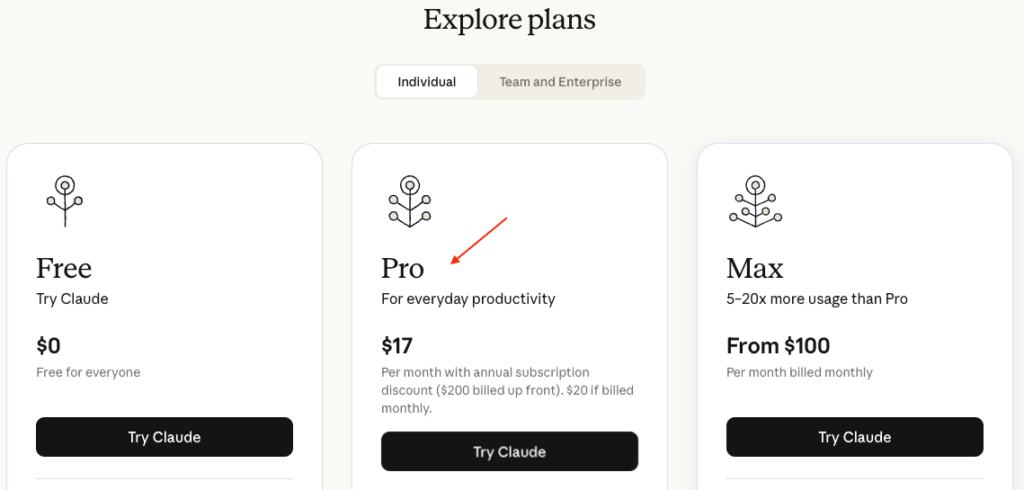Click the Free plan title

(x=64, y=268)
